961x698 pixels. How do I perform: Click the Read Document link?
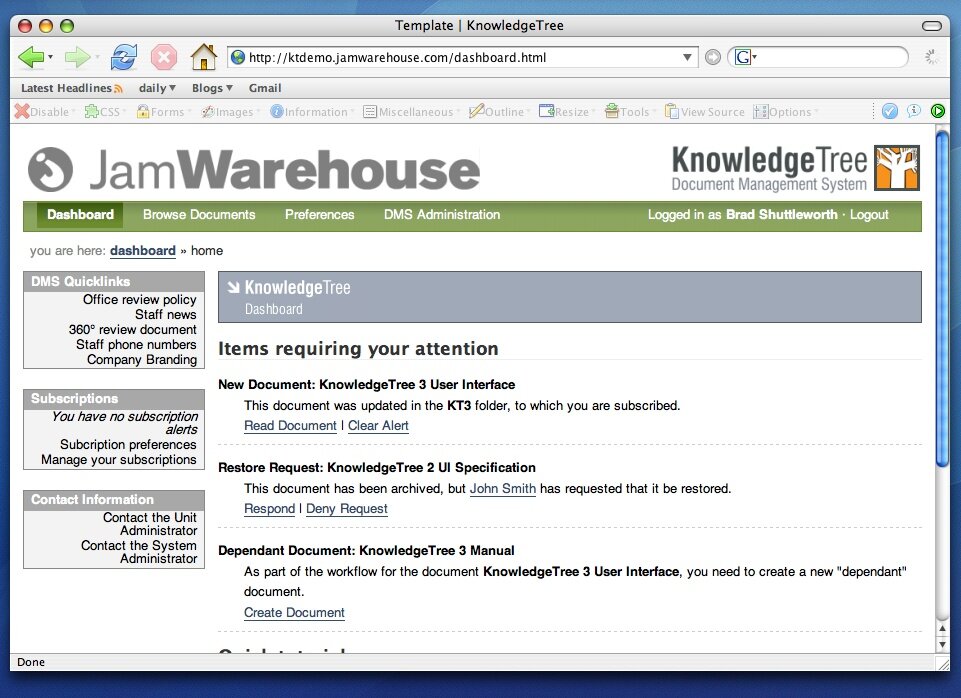290,426
